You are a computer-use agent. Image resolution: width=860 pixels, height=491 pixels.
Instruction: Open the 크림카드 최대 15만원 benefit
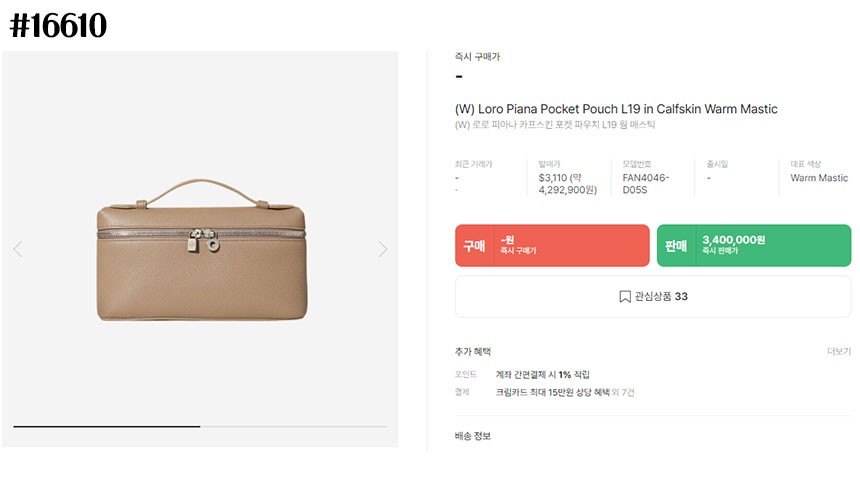552,392
